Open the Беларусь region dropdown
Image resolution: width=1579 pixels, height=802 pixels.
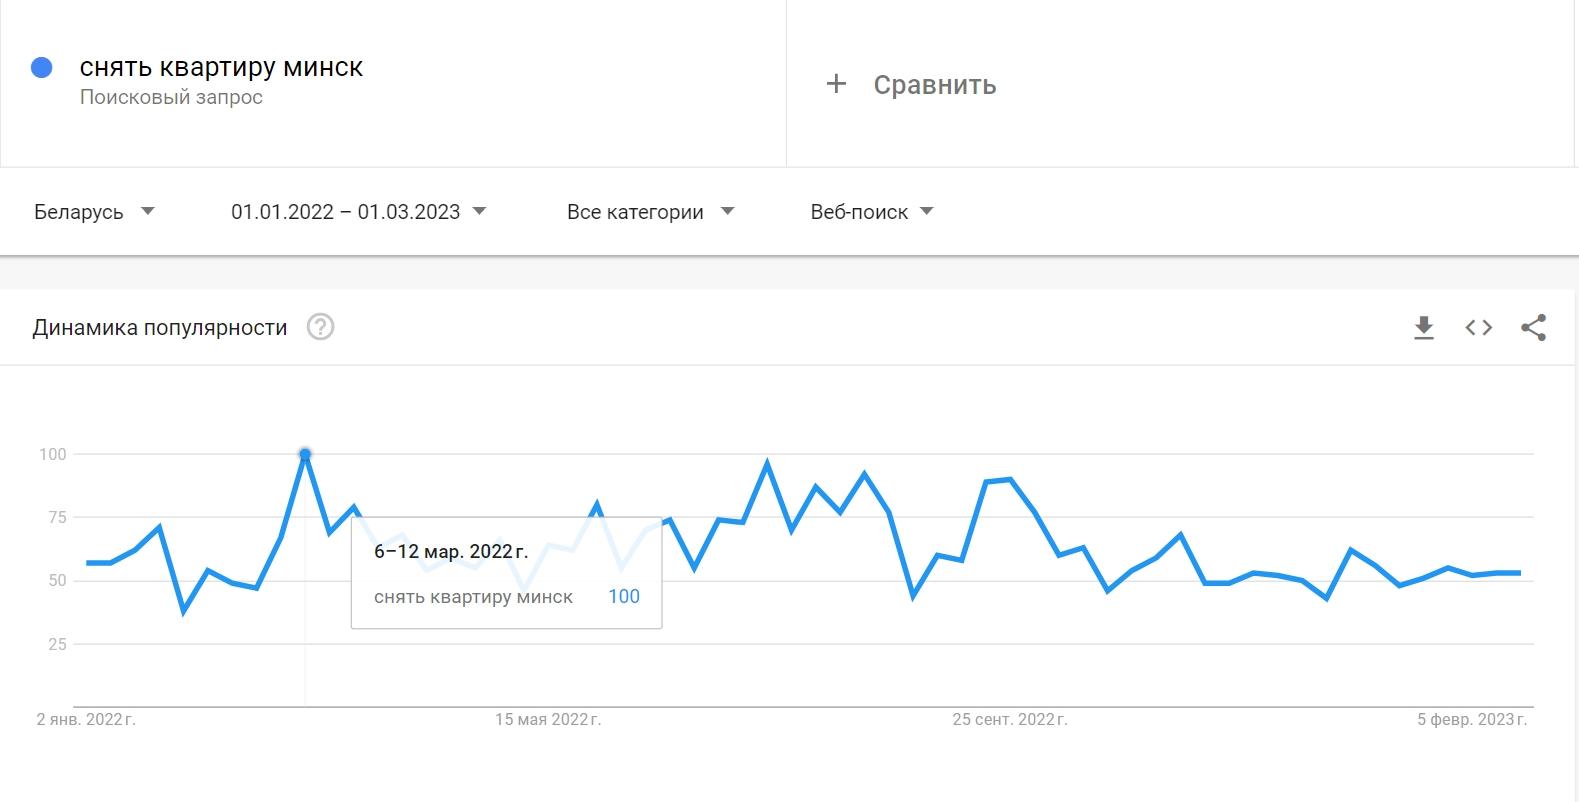[94, 212]
